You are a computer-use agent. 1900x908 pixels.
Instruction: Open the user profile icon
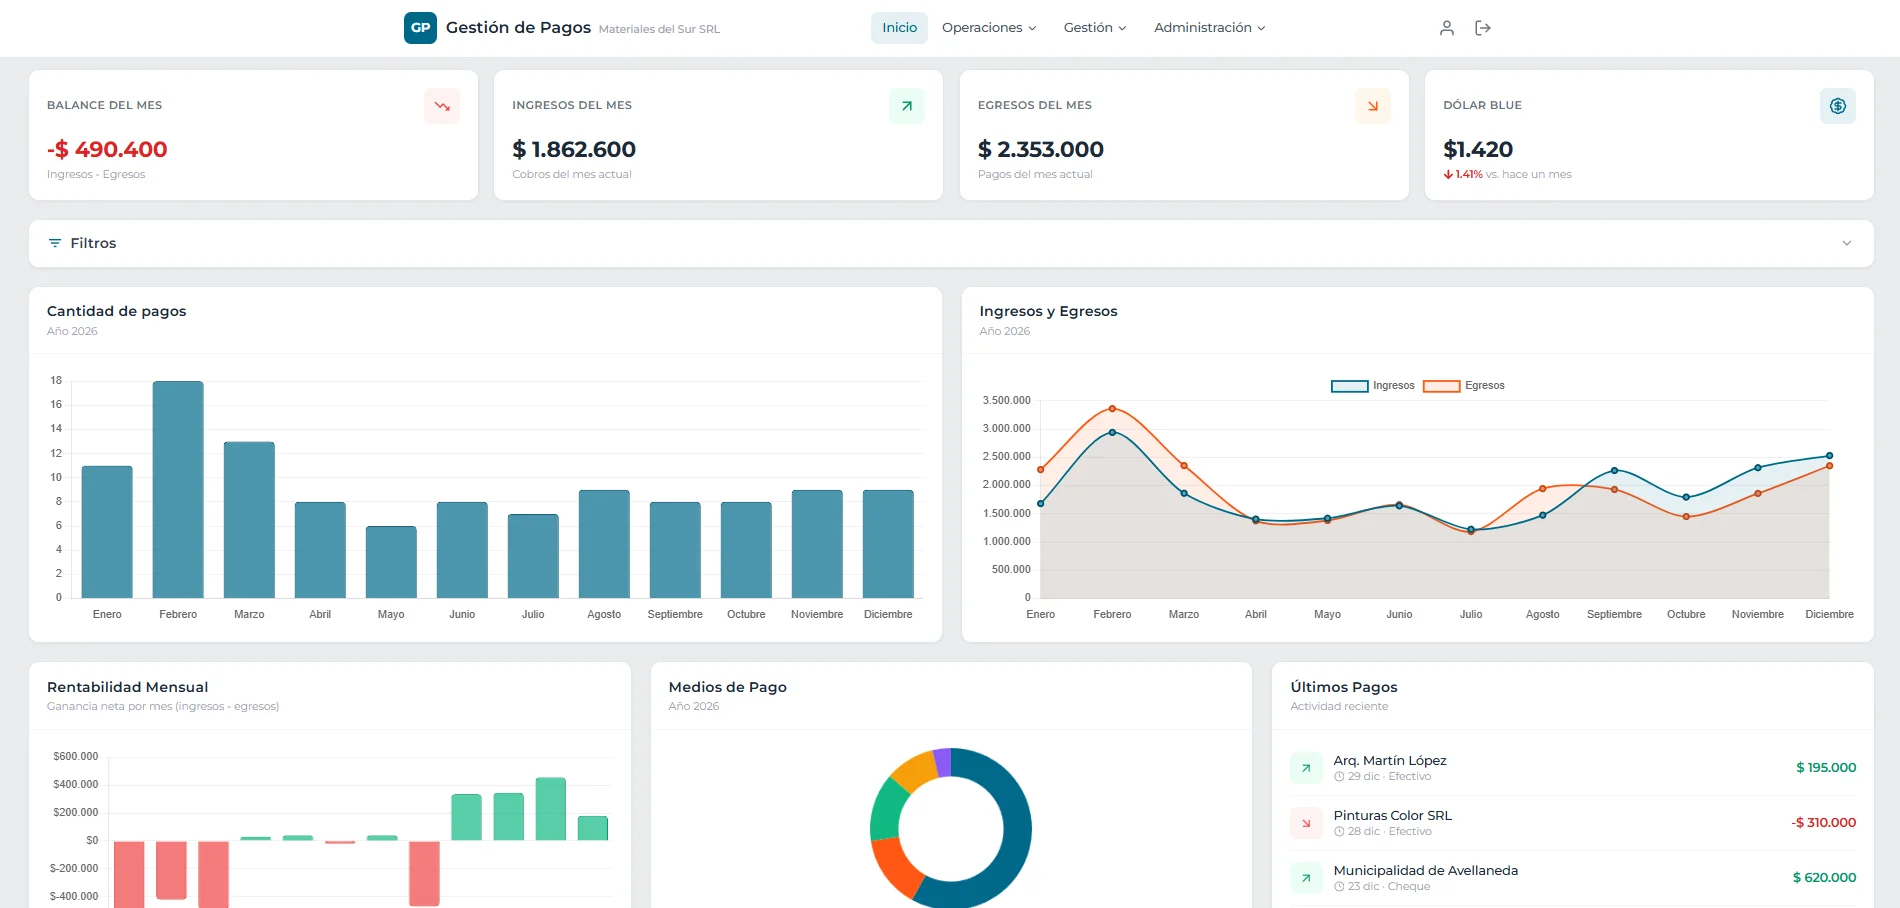click(1446, 28)
